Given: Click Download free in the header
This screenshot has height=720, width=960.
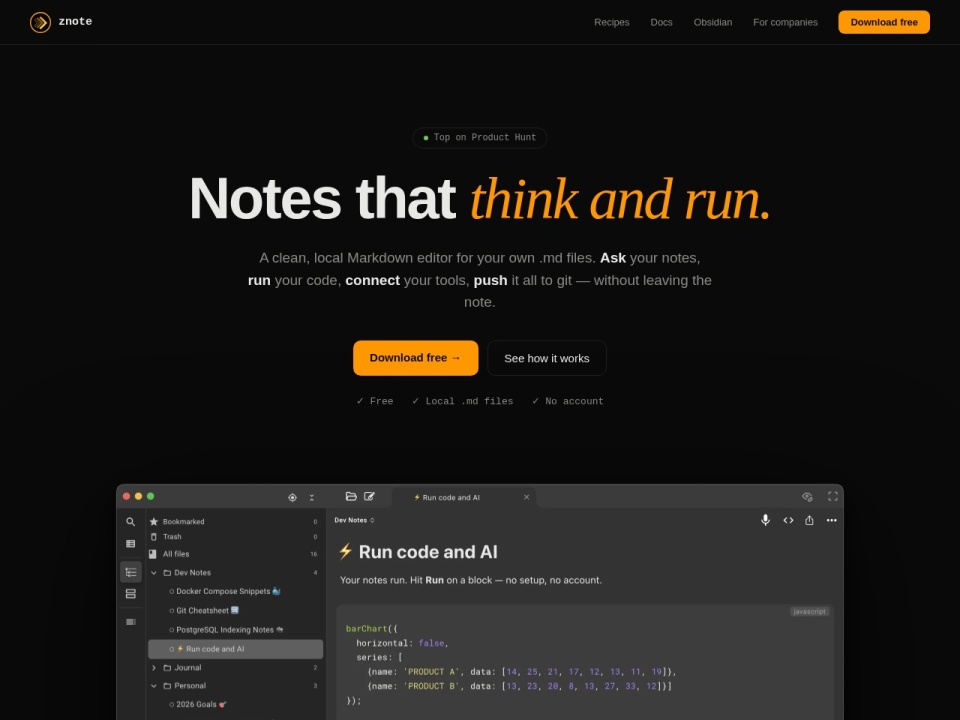Looking at the screenshot, I should [883, 22].
